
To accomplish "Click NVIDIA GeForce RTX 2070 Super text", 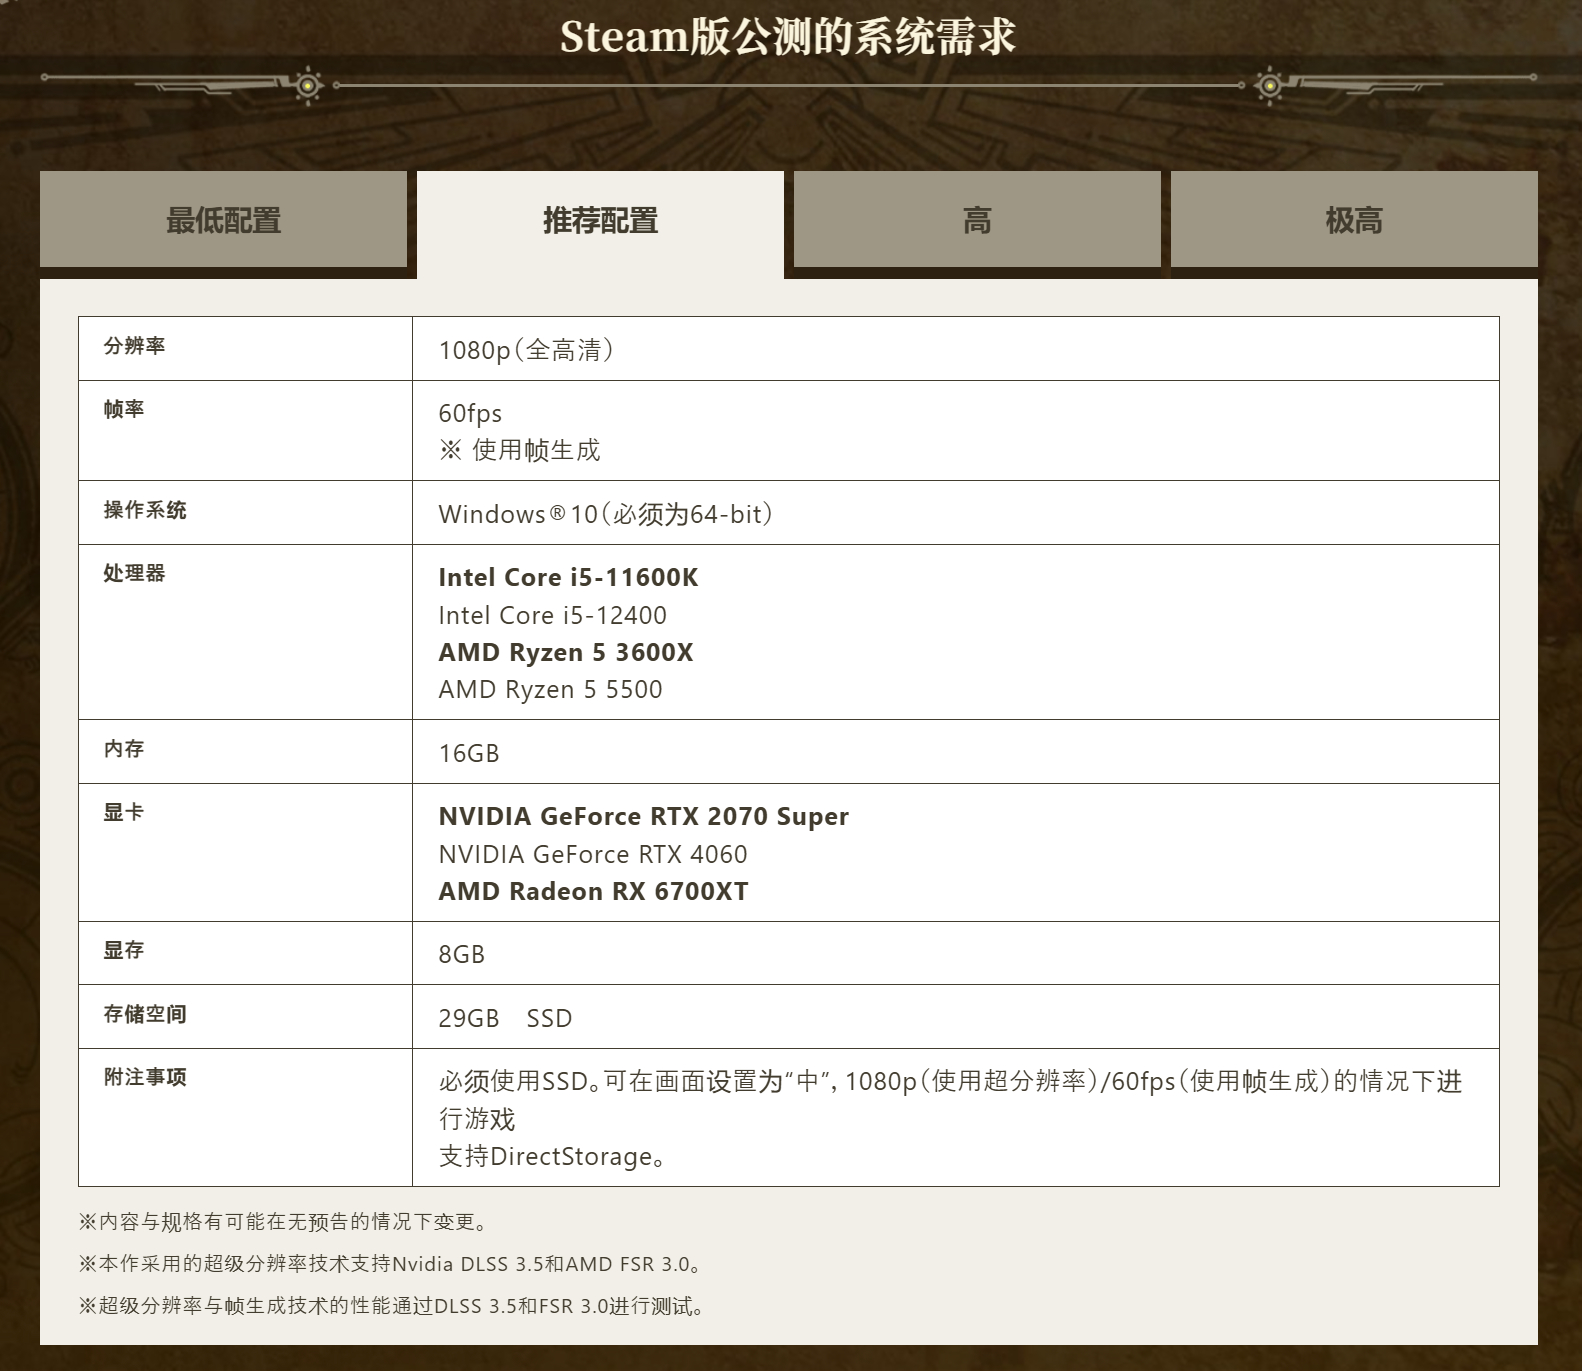I will pos(644,816).
